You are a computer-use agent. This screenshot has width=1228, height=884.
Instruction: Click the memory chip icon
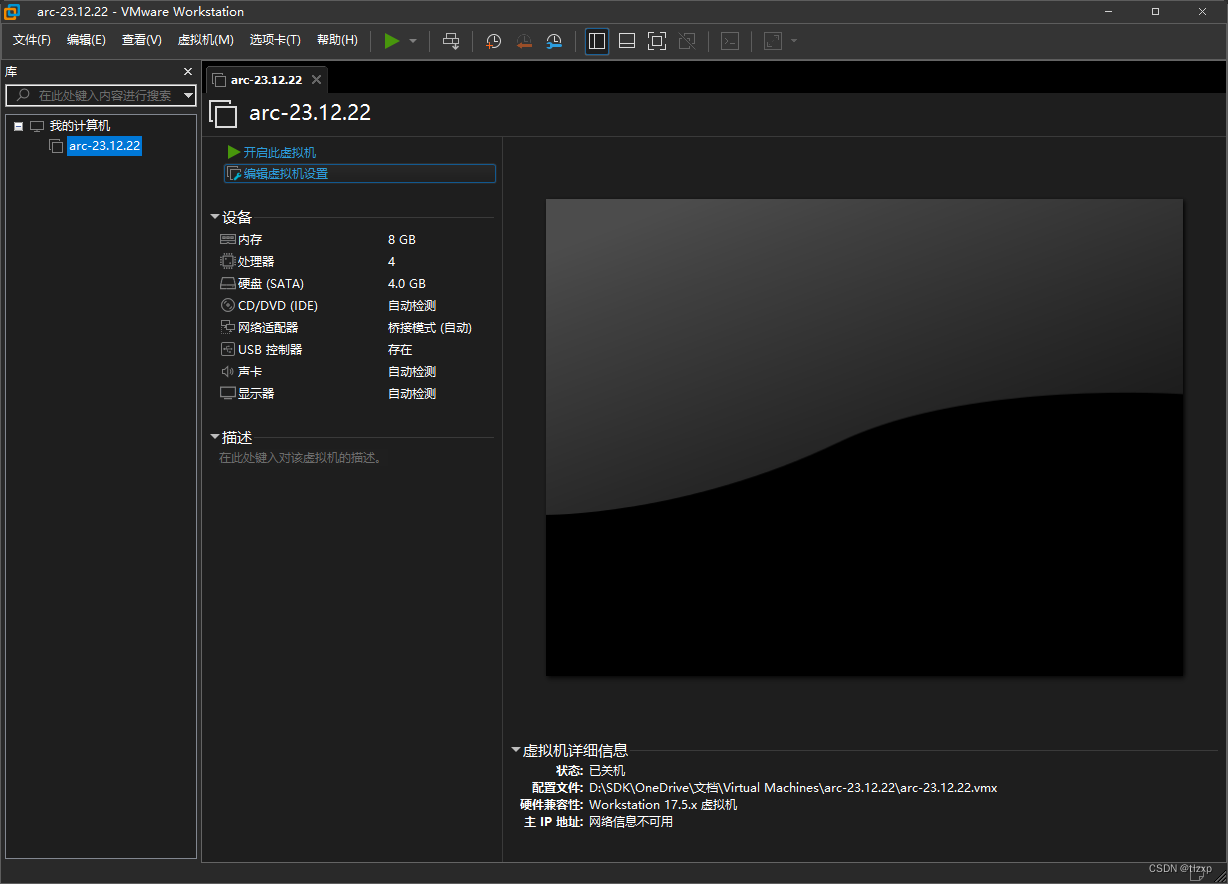click(x=227, y=240)
